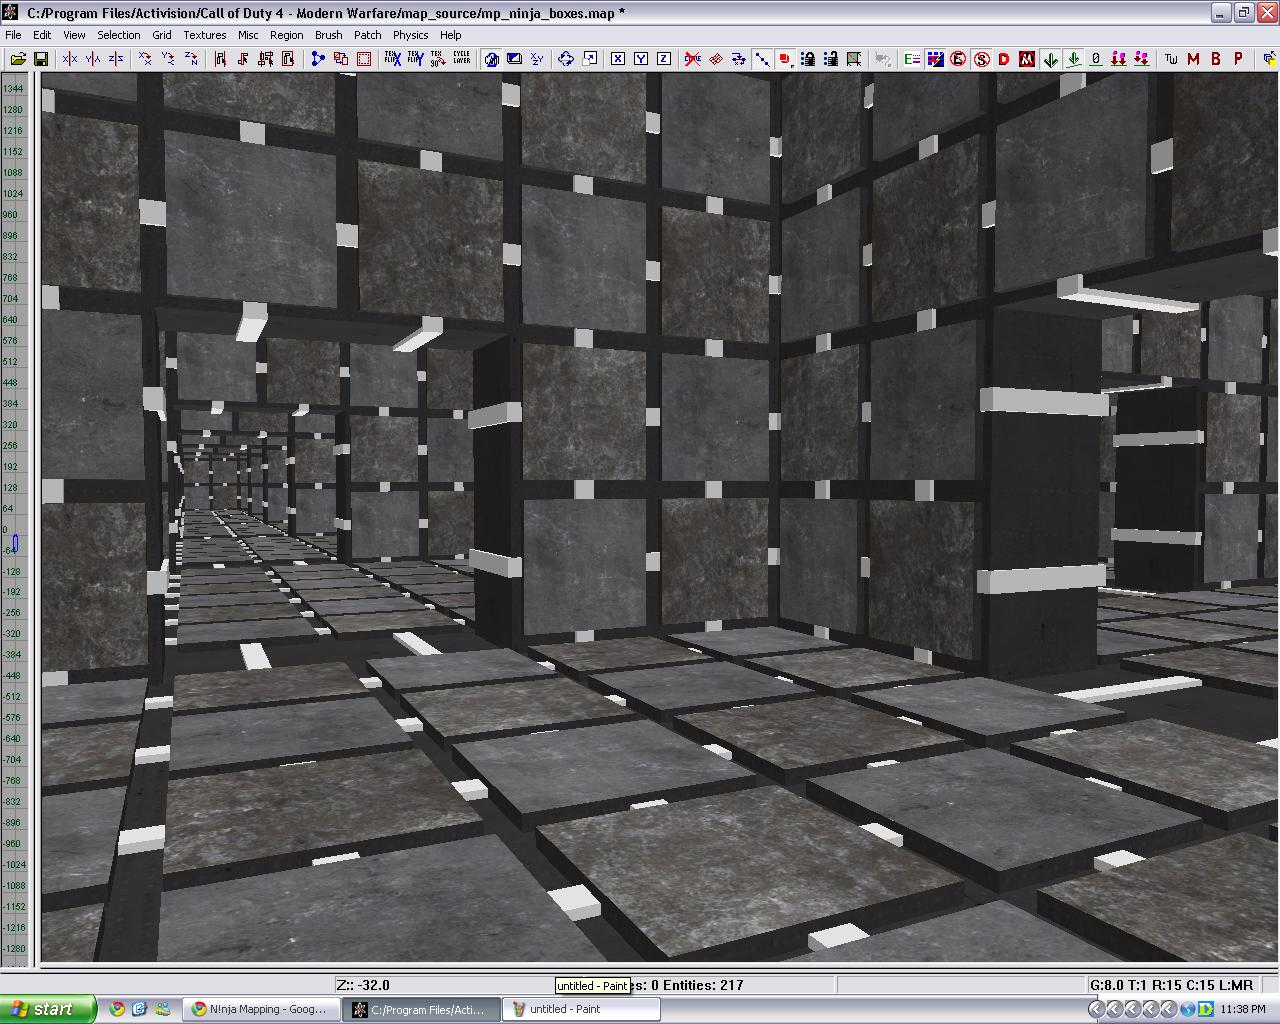
Task: Flip selection along the Z axis
Action: pyautogui.click(x=116, y=59)
